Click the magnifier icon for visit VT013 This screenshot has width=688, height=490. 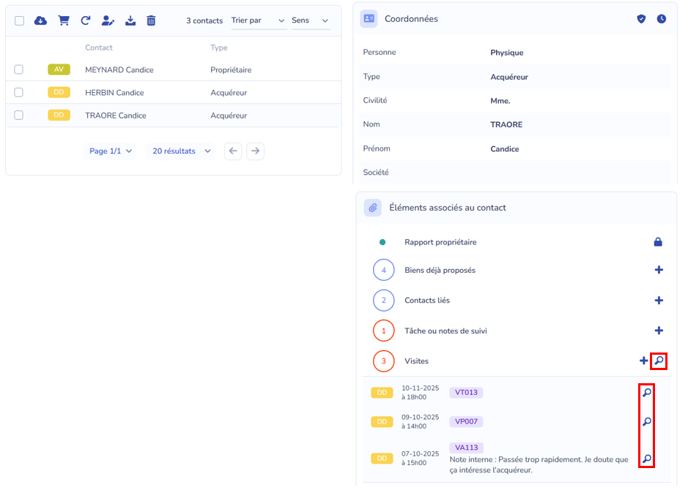(x=647, y=393)
